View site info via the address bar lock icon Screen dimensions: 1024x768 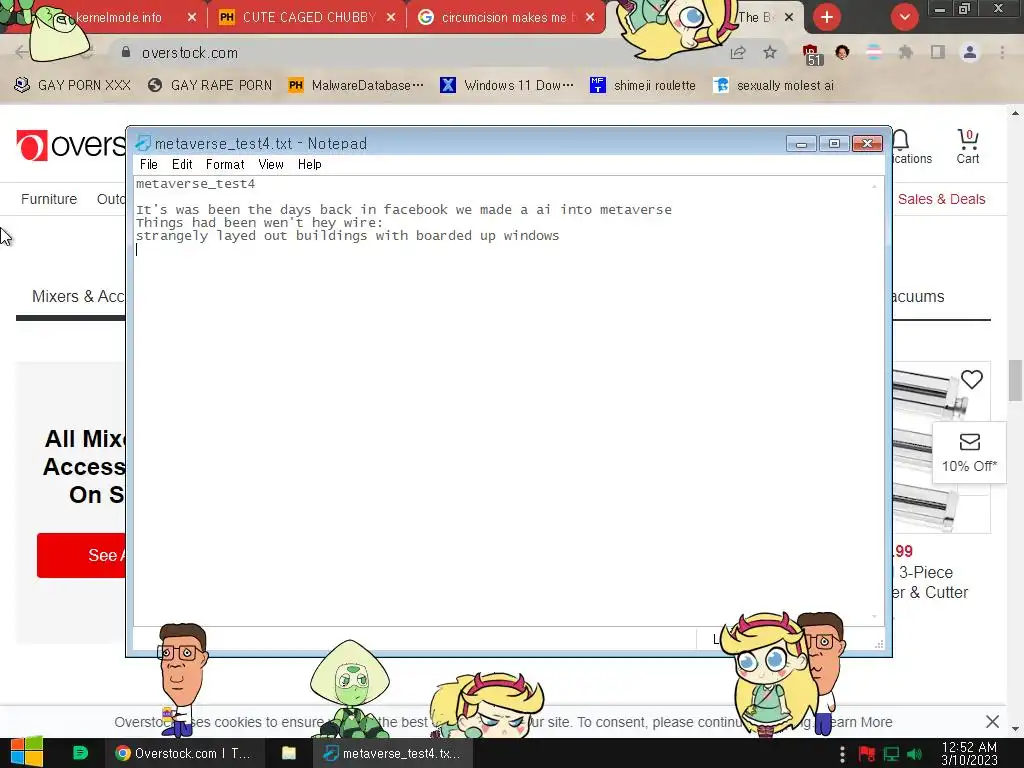126,52
